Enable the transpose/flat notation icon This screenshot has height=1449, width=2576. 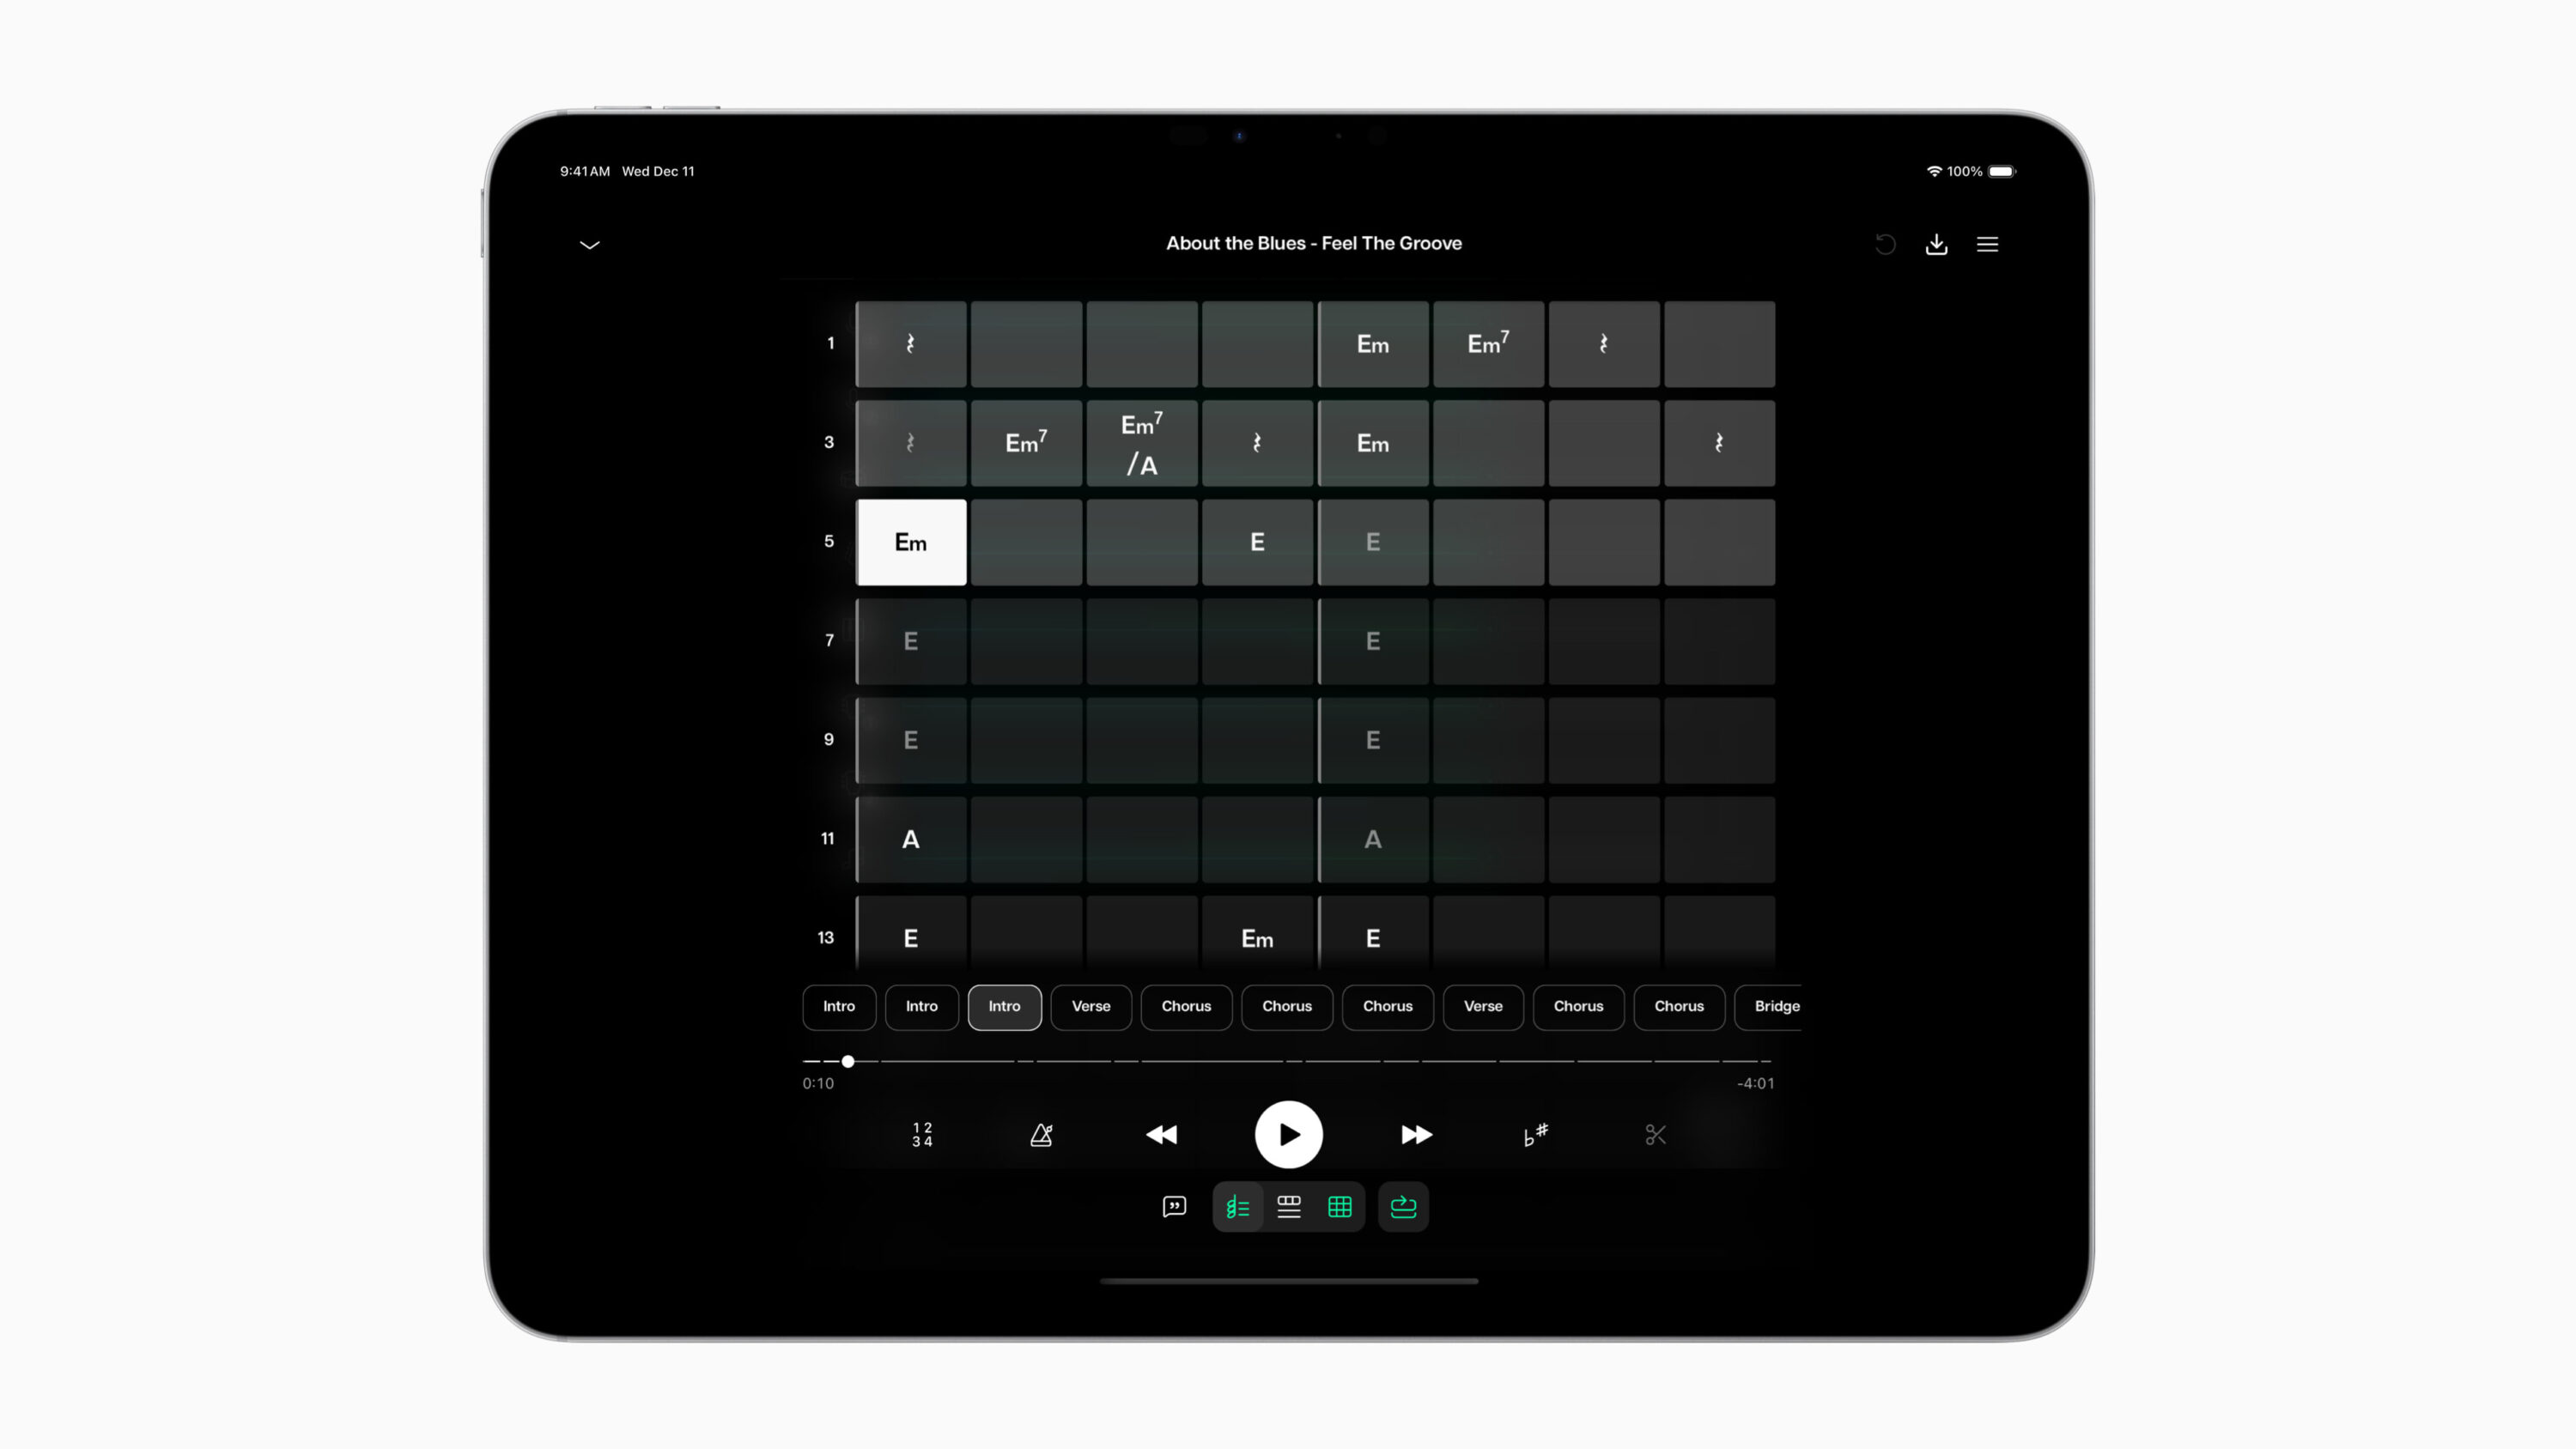1534,1134
